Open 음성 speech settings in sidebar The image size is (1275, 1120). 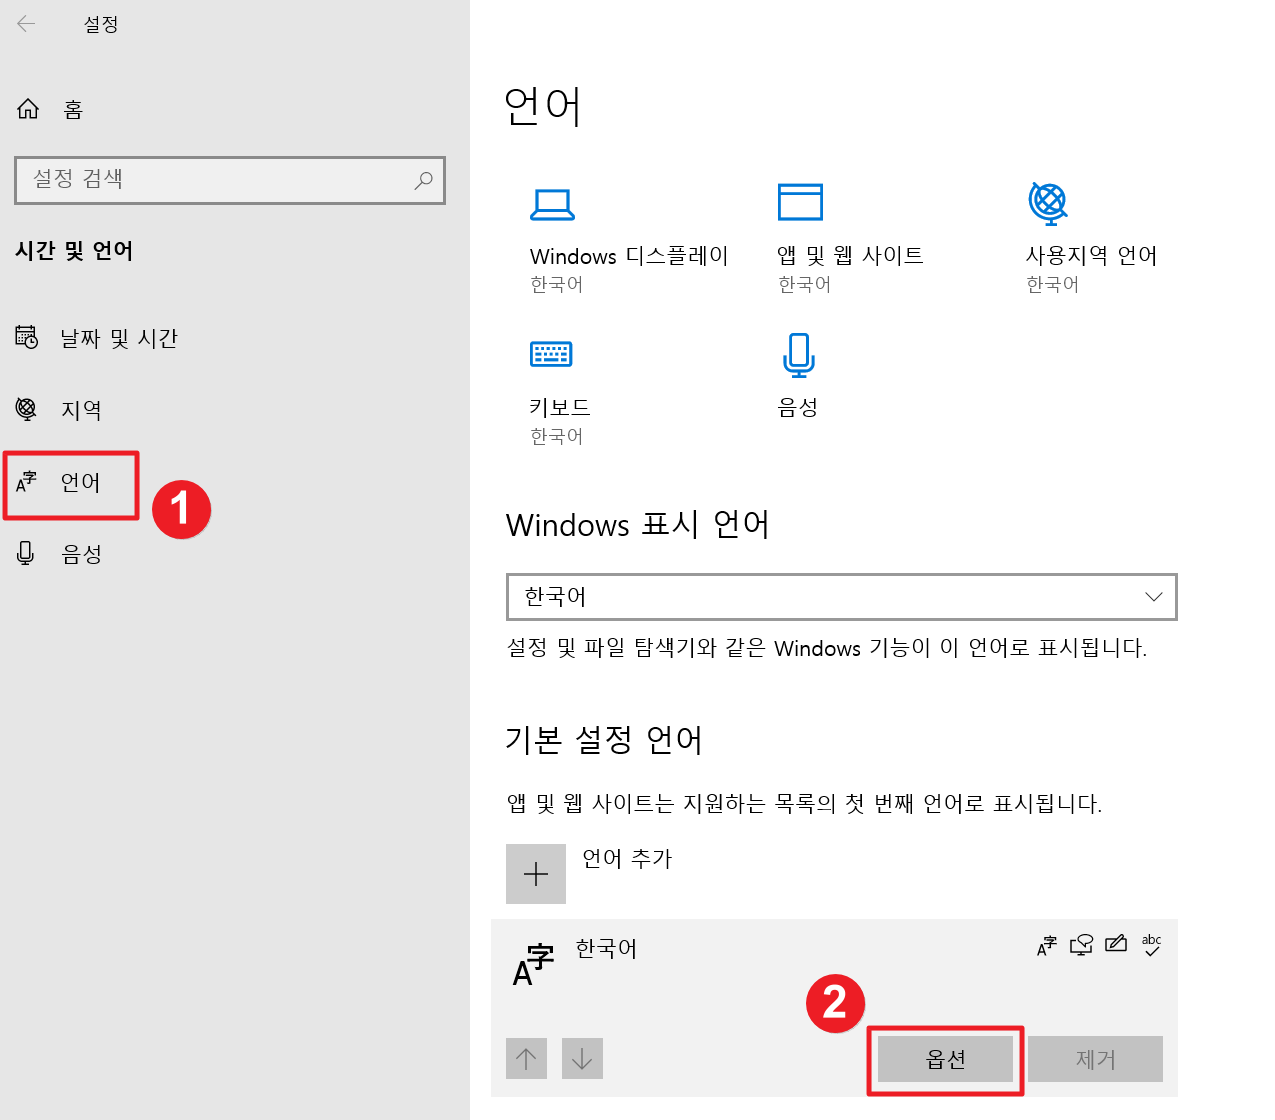click(59, 554)
